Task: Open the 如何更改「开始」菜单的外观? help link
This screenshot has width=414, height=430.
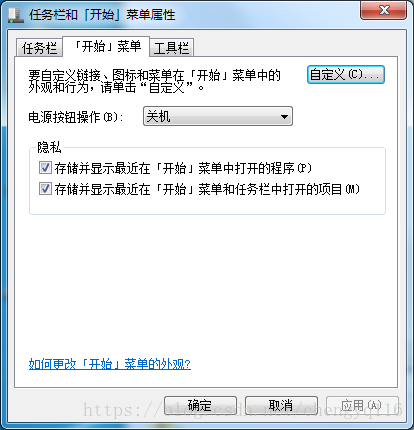Action: click(110, 364)
